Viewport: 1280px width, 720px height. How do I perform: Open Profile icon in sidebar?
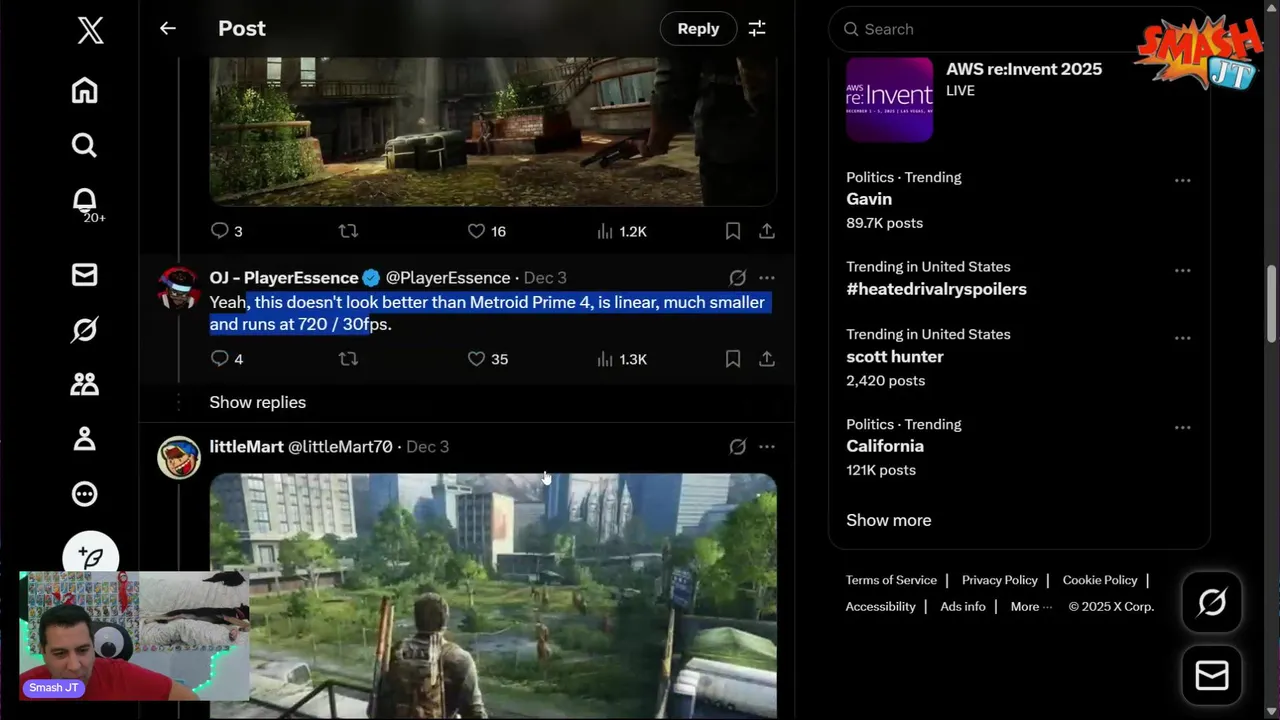[x=85, y=438]
